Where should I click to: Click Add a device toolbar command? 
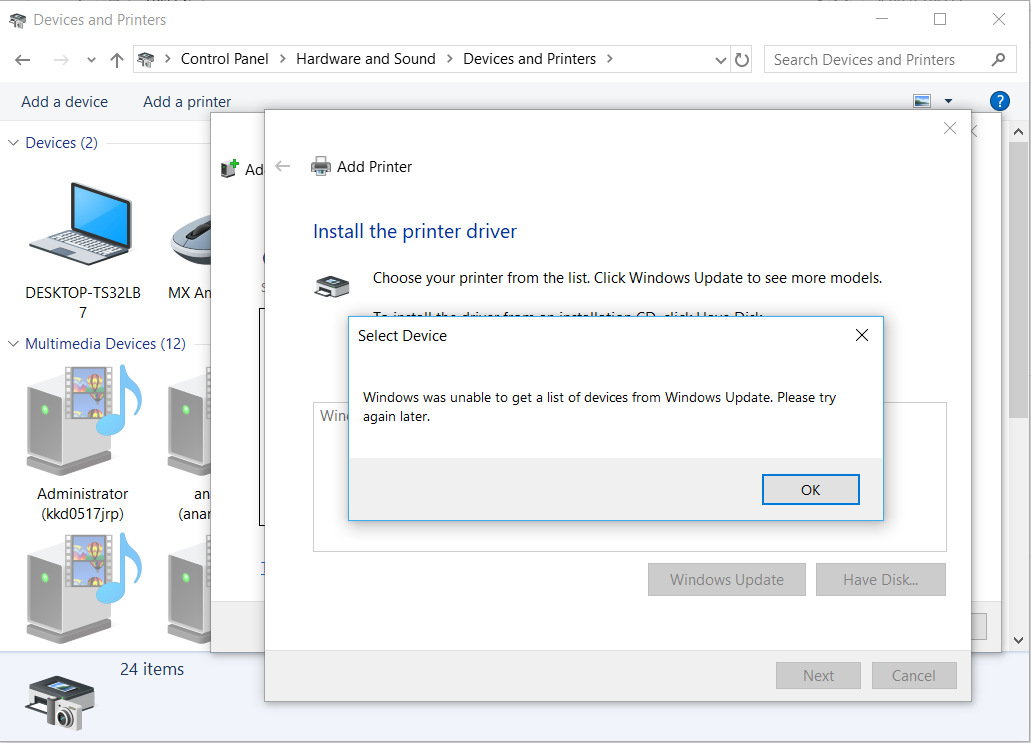pos(64,102)
